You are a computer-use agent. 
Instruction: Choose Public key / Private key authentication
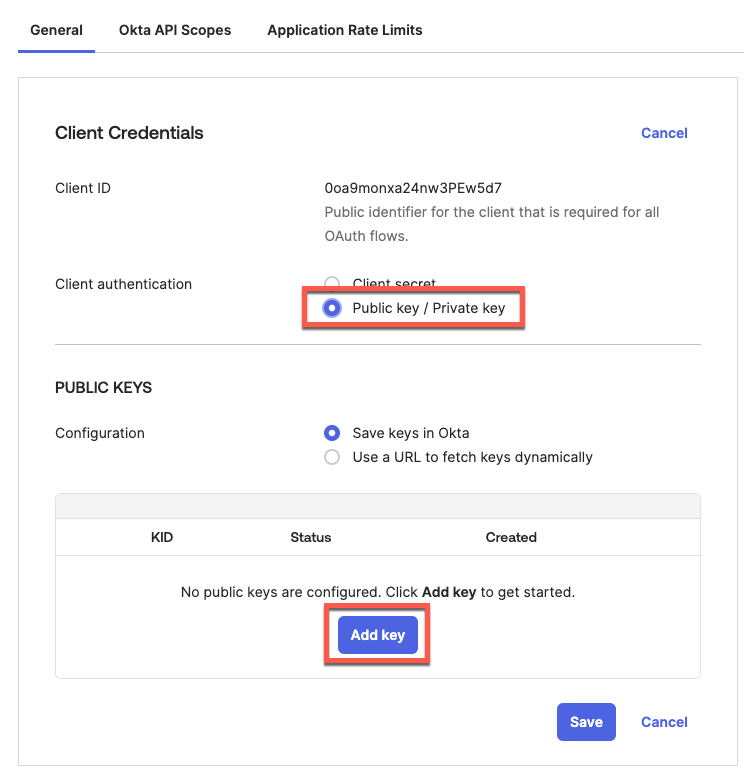pyautogui.click(x=332, y=308)
